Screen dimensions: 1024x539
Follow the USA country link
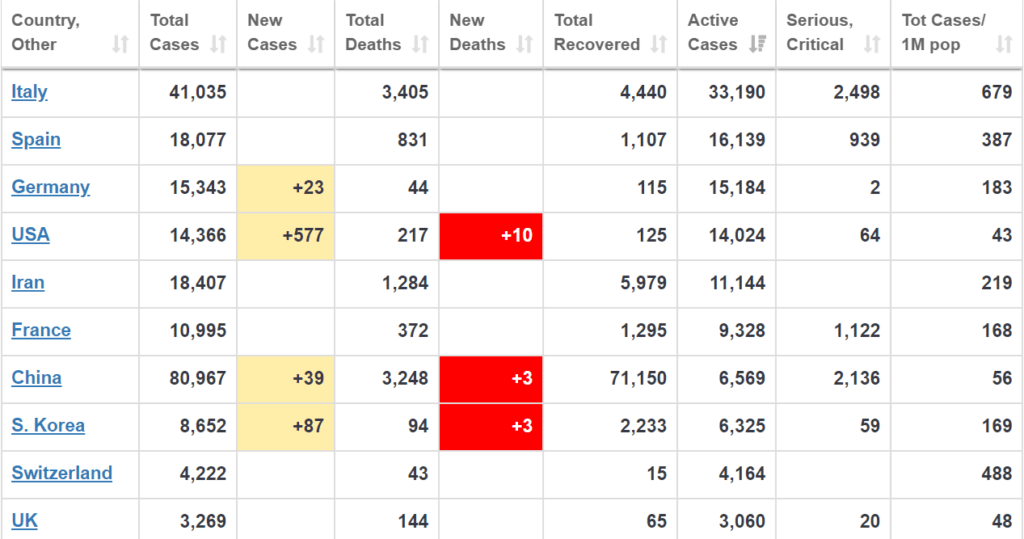(30, 235)
